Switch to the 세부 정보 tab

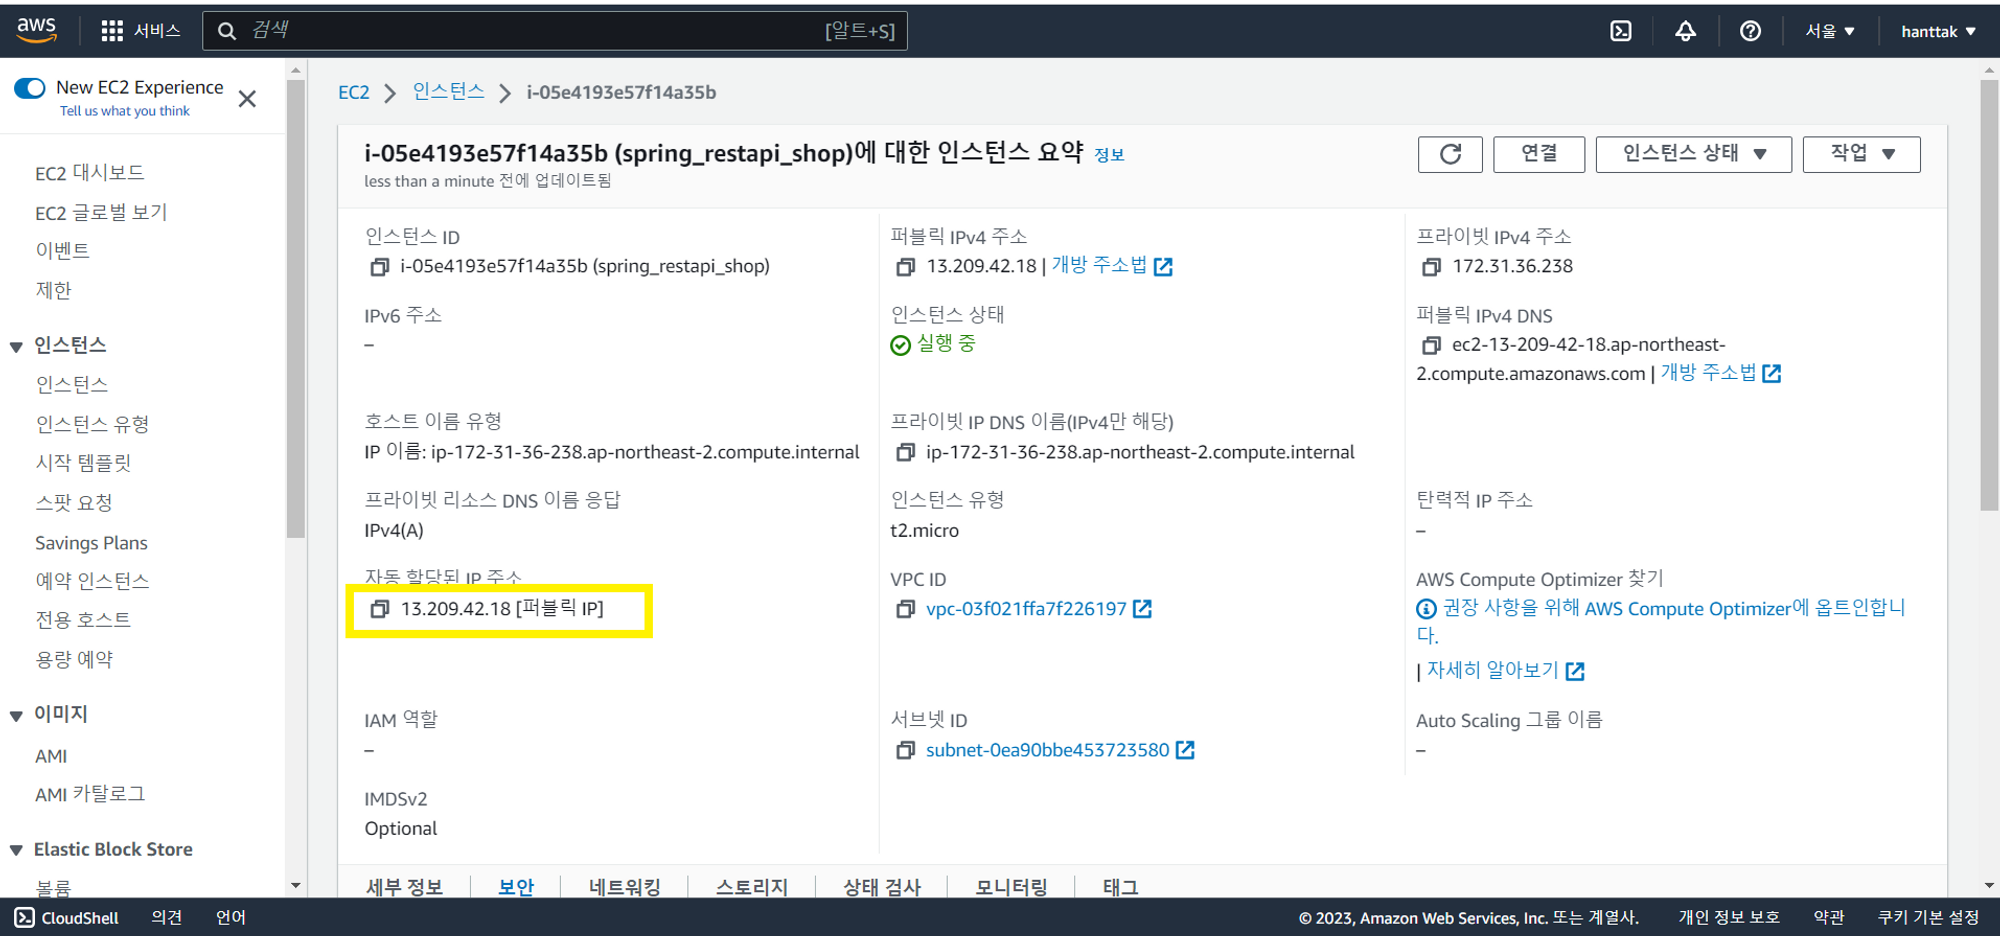404,886
